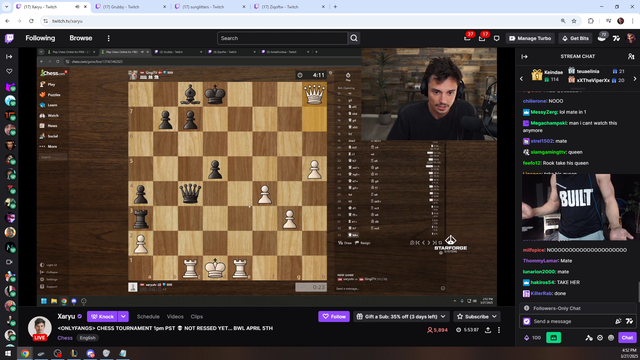Click the search magnifier button

click(354, 38)
